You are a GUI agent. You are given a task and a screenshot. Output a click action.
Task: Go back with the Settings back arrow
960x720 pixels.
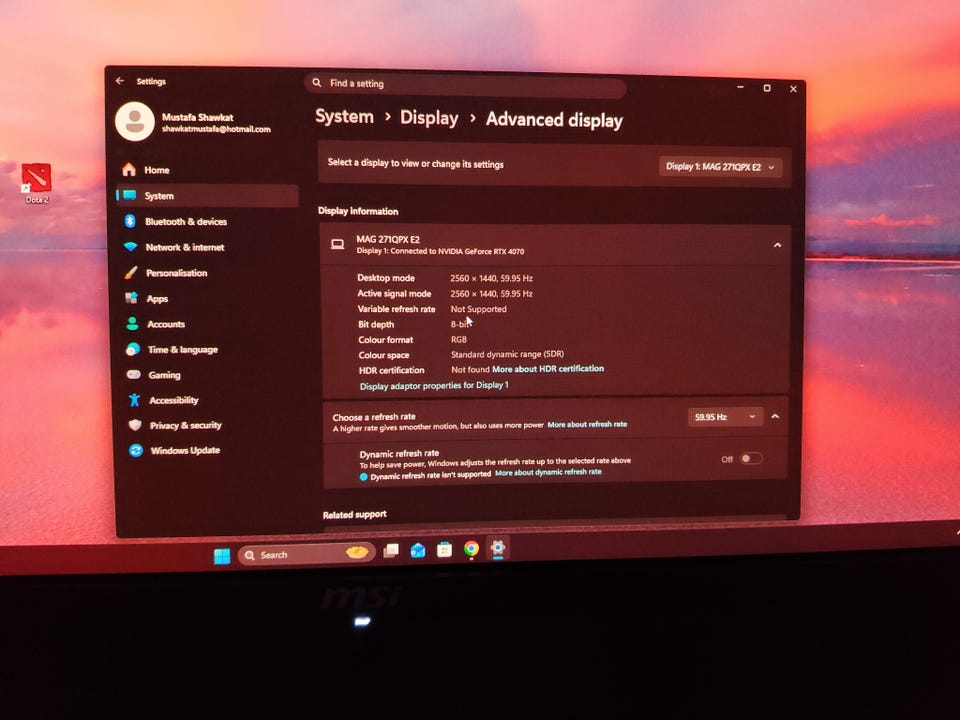(x=119, y=81)
